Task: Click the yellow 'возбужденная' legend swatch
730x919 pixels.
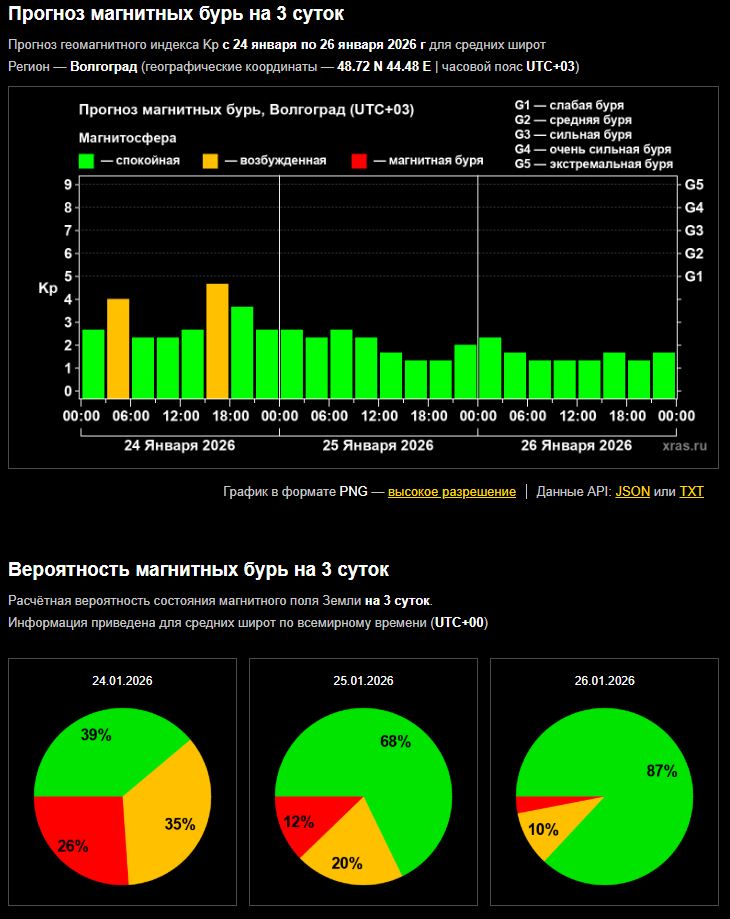Action: [x=210, y=161]
